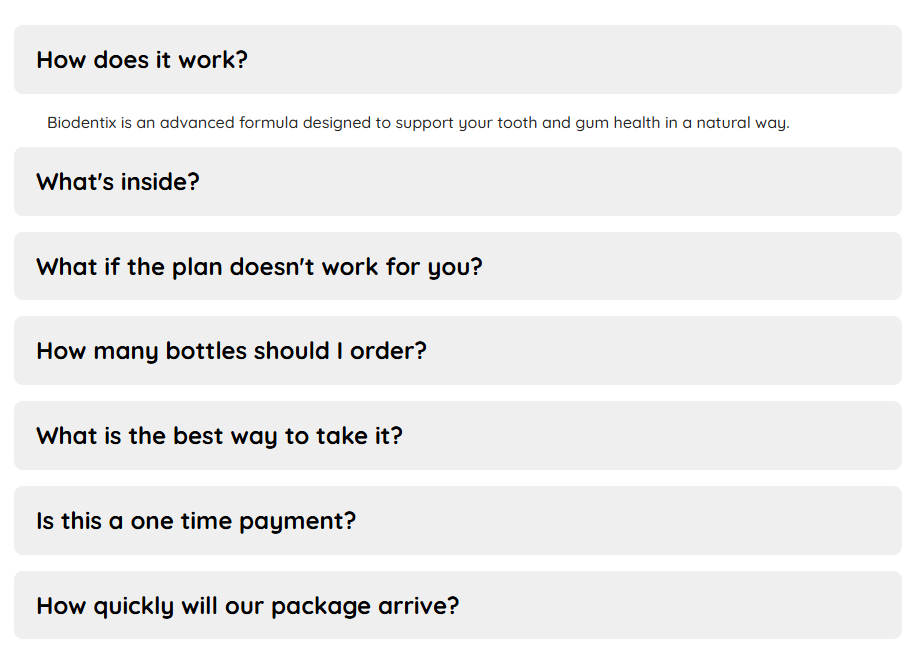
Task: Click the Biodentix answer paragraph
Action: [418, 124]
